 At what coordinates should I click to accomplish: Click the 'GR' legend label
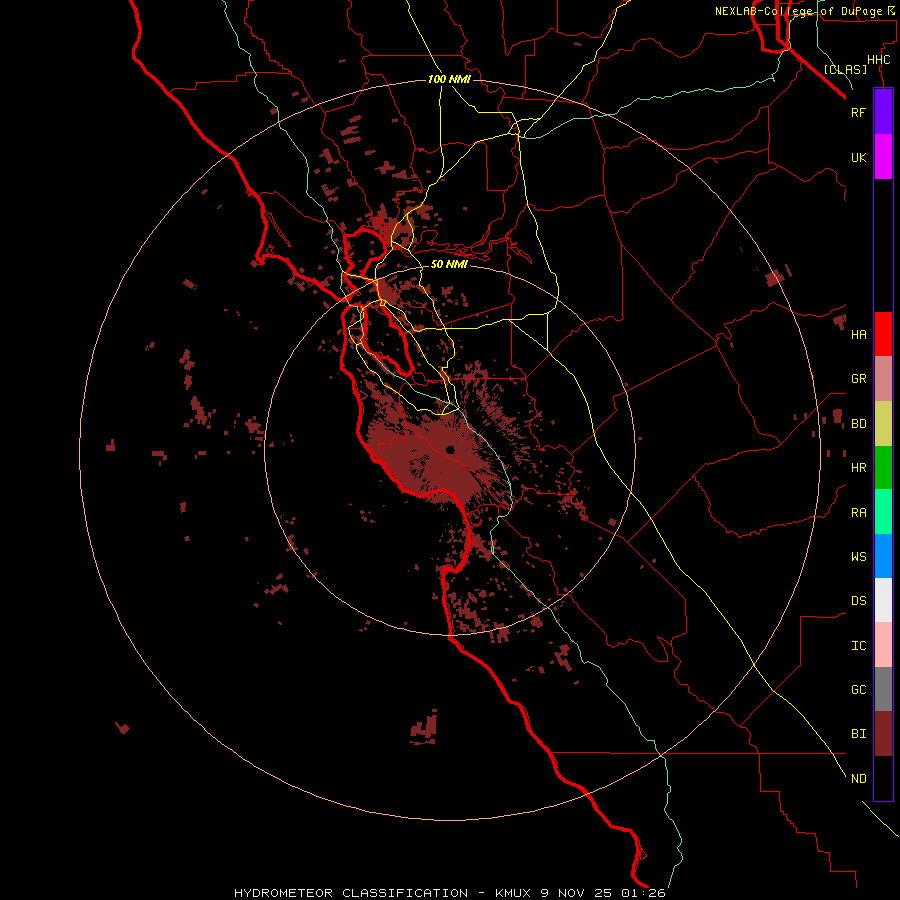pos(859,379)
